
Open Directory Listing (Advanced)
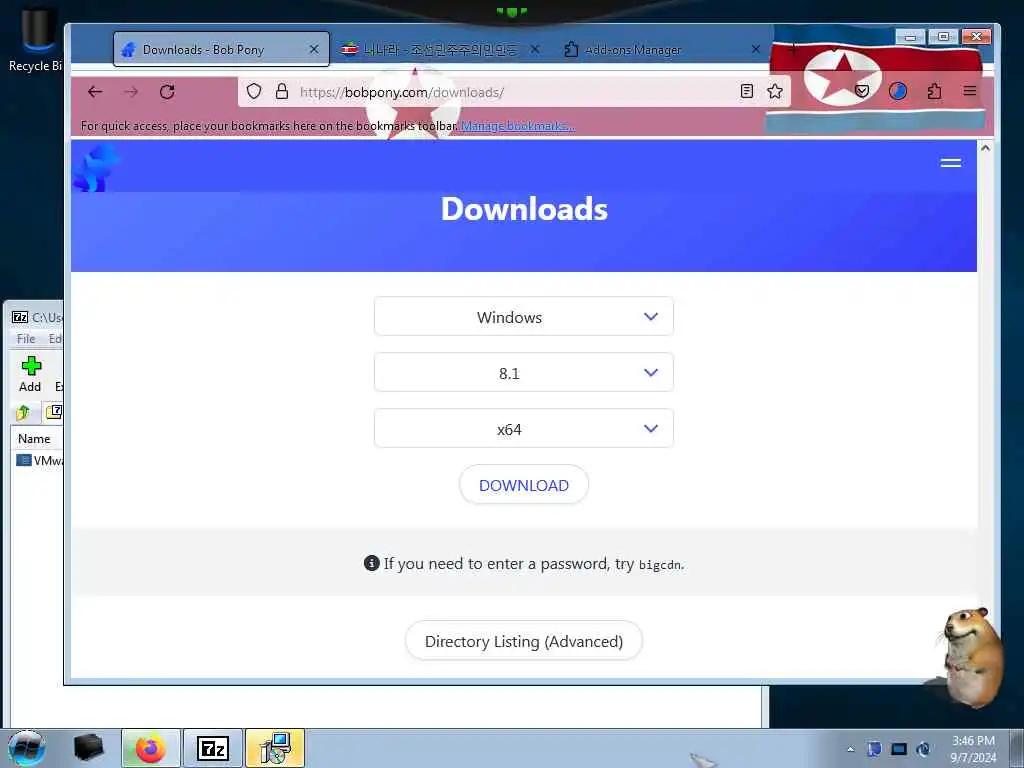pyautogui.click(x=524, y=641)
